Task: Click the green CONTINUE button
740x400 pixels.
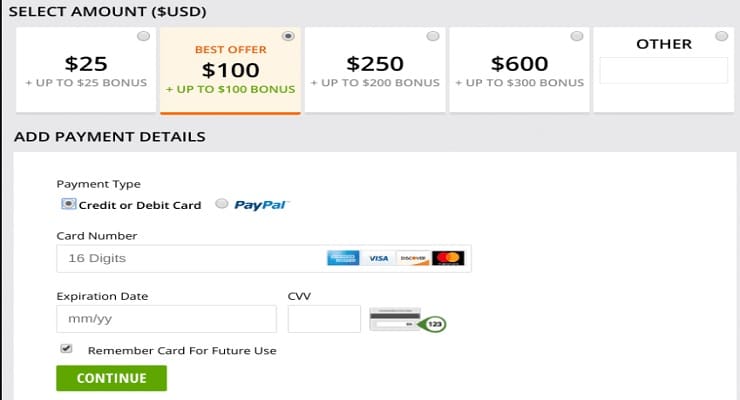Action: pyautogui.click(x=111, y=378)
